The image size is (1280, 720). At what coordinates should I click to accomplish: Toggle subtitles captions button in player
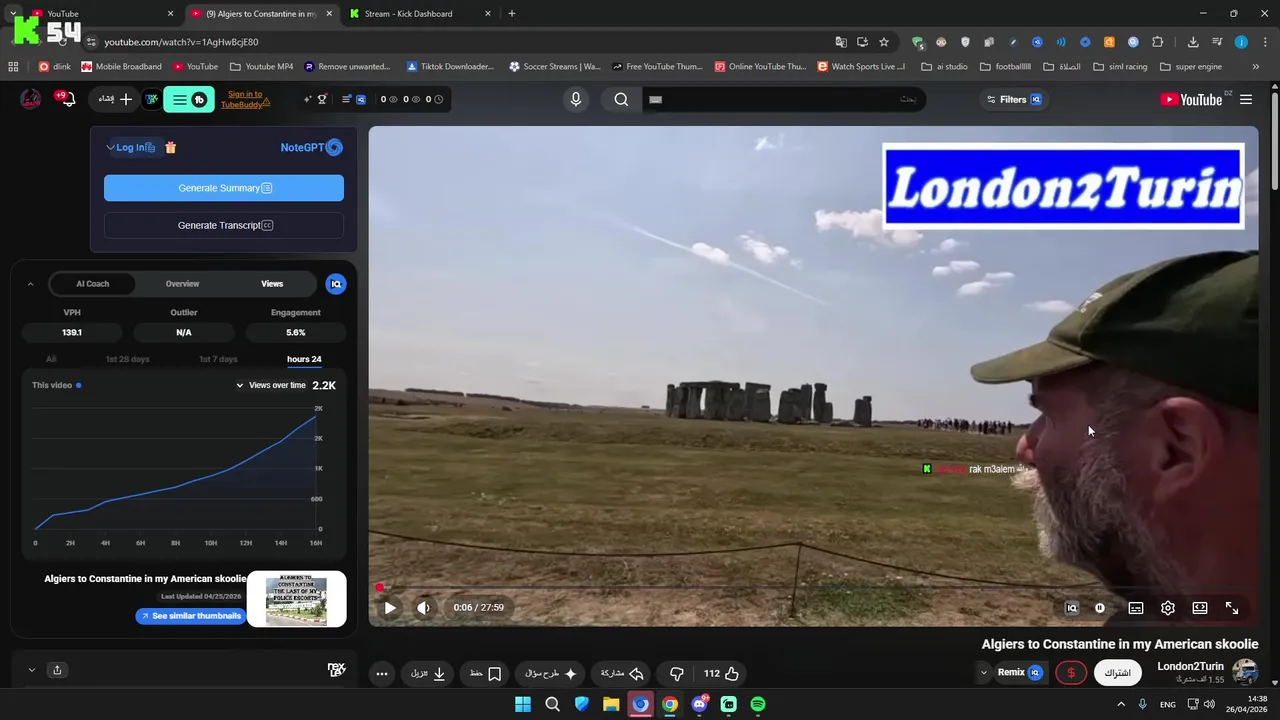tap(1136, 608)
